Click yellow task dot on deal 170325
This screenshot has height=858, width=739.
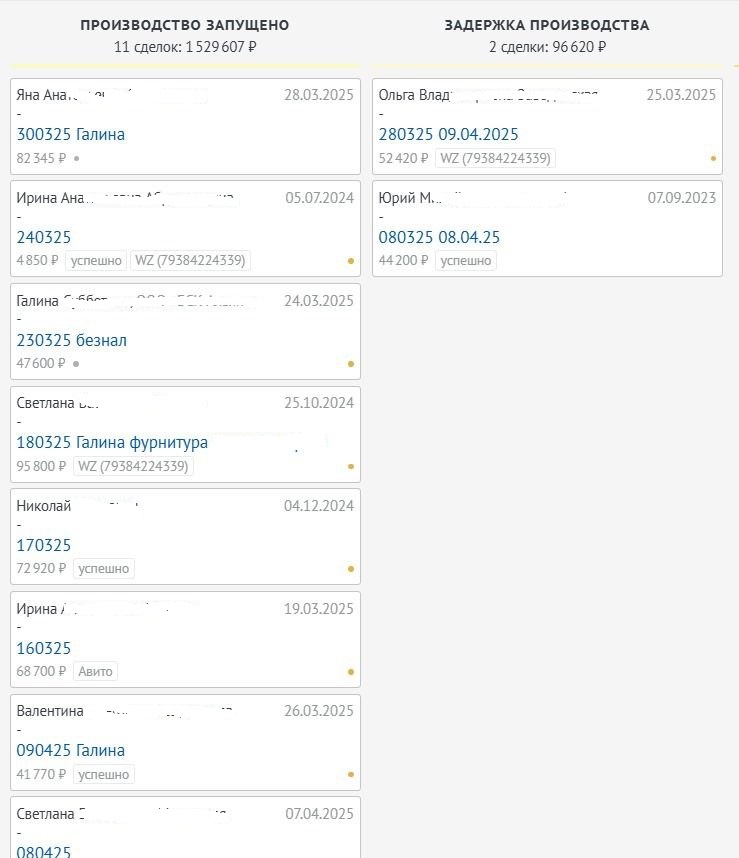(351, 569)
